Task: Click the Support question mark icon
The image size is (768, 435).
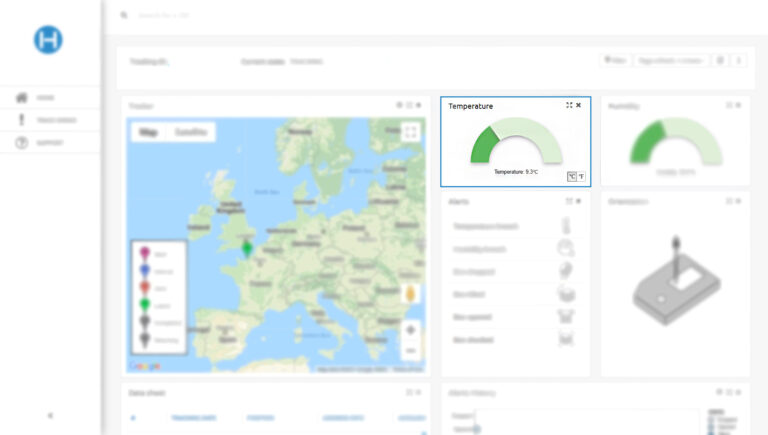Action: pos(22,143)
